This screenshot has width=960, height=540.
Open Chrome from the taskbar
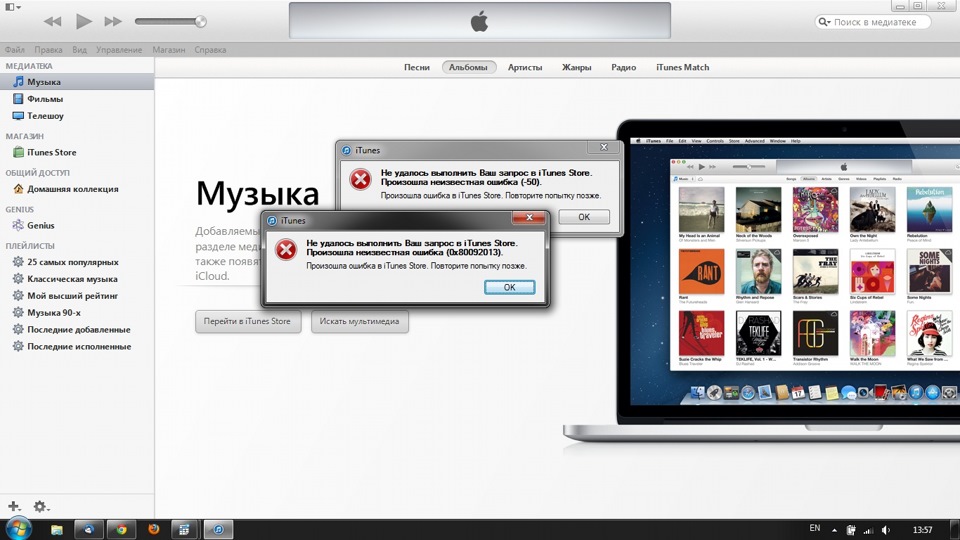click(x=121, y=530)
